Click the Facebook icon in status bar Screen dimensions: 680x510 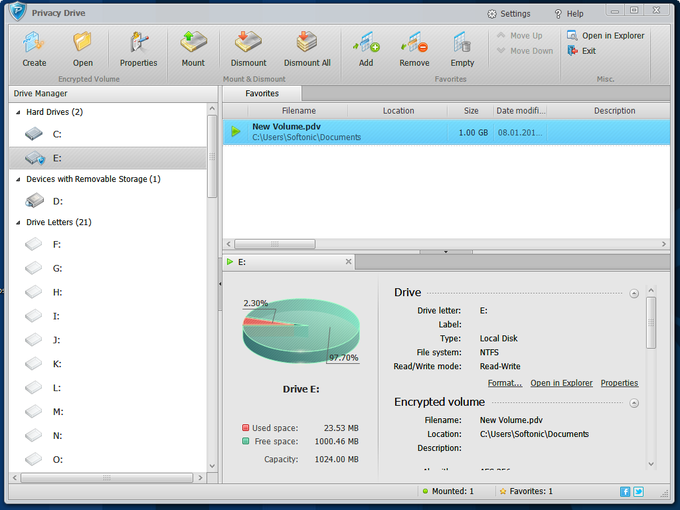625,491
